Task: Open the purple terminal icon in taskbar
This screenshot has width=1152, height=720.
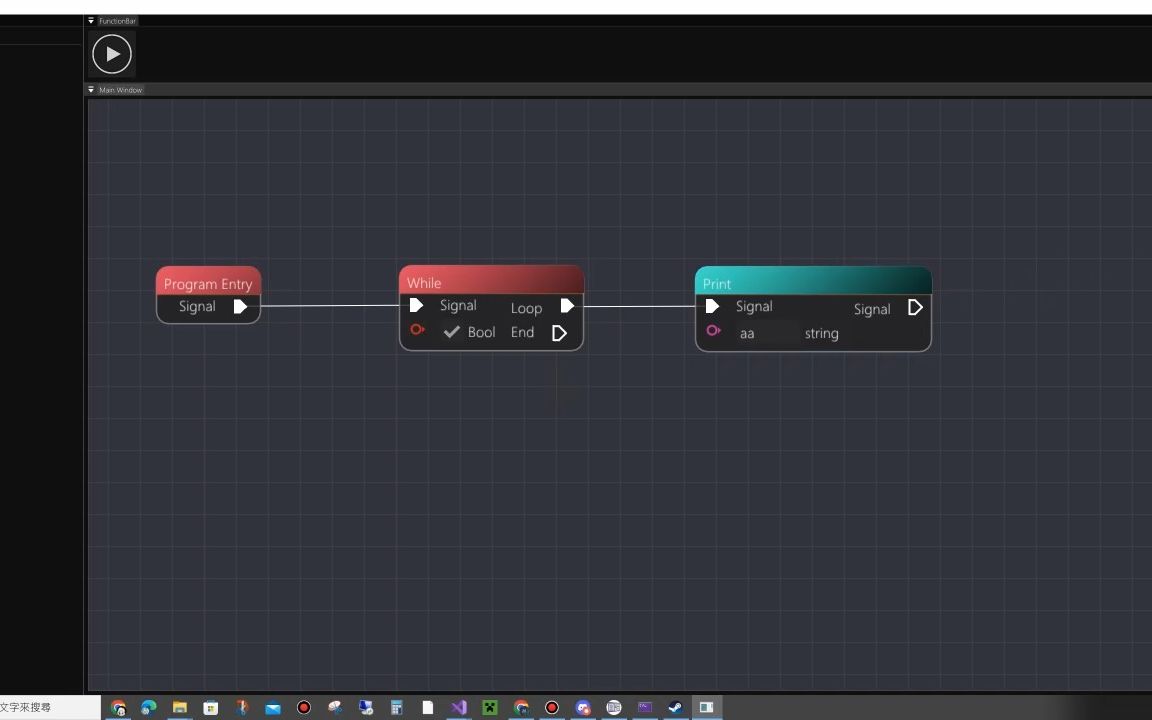Action: coord(645,708)
